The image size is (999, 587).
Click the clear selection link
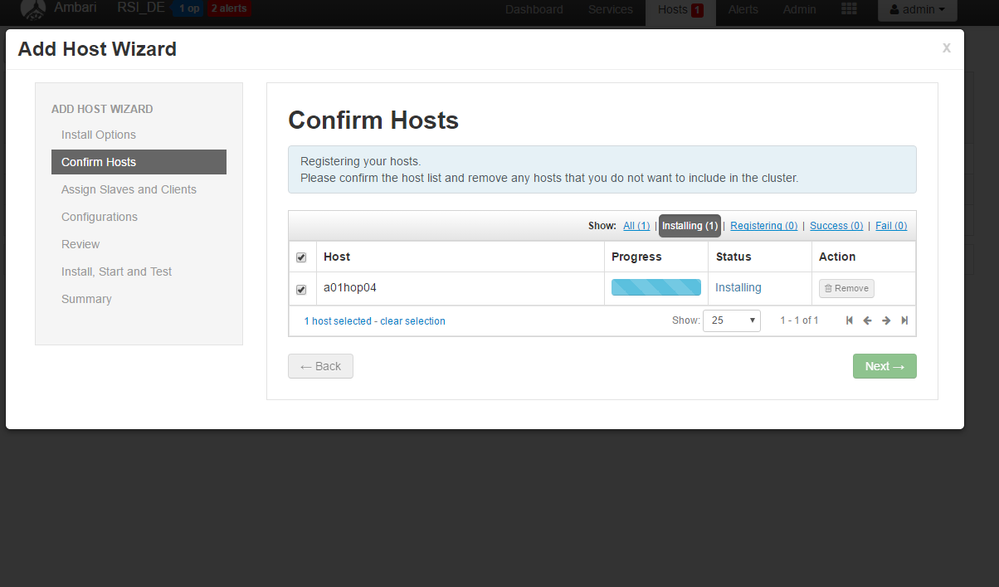413,321
